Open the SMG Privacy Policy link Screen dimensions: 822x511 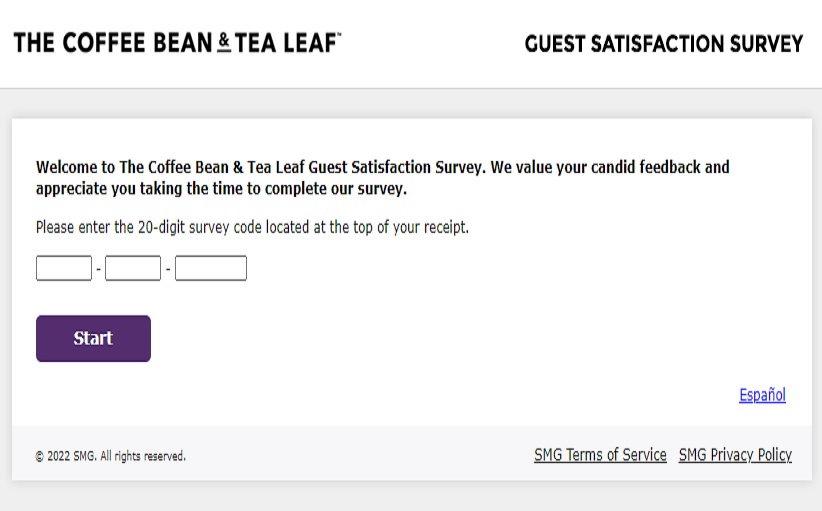735,454
